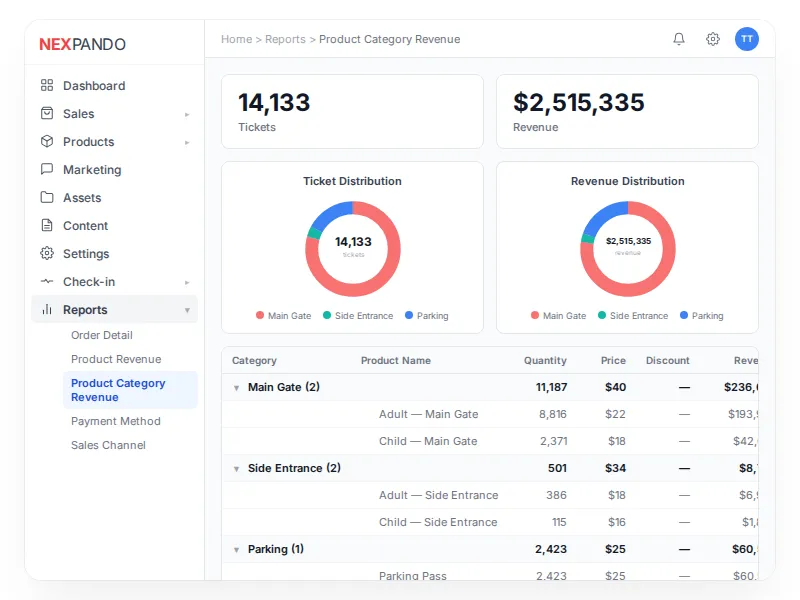Select the Parking Pass row
Image resolution: width=800 pixels, height=600 pixels.
[490, 573]
